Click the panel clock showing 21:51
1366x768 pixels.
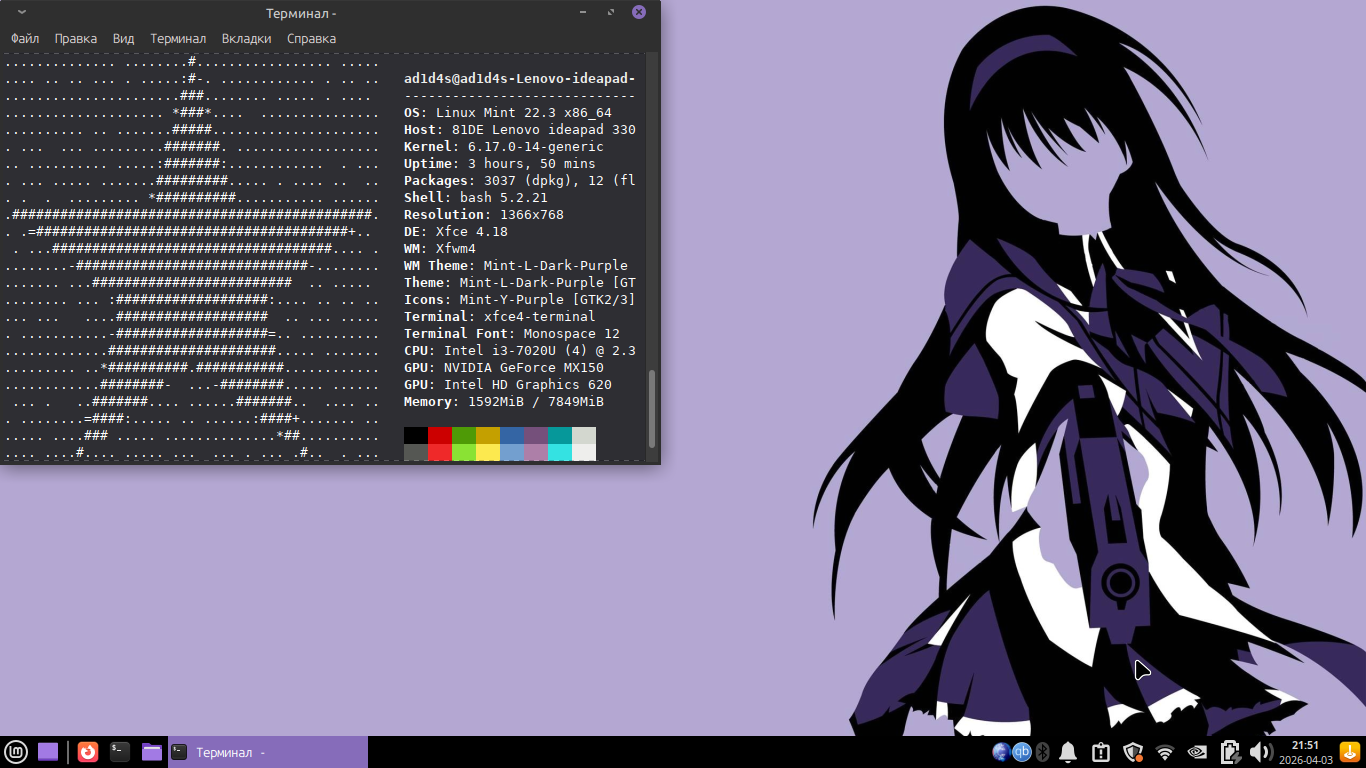coord(1306,752)
